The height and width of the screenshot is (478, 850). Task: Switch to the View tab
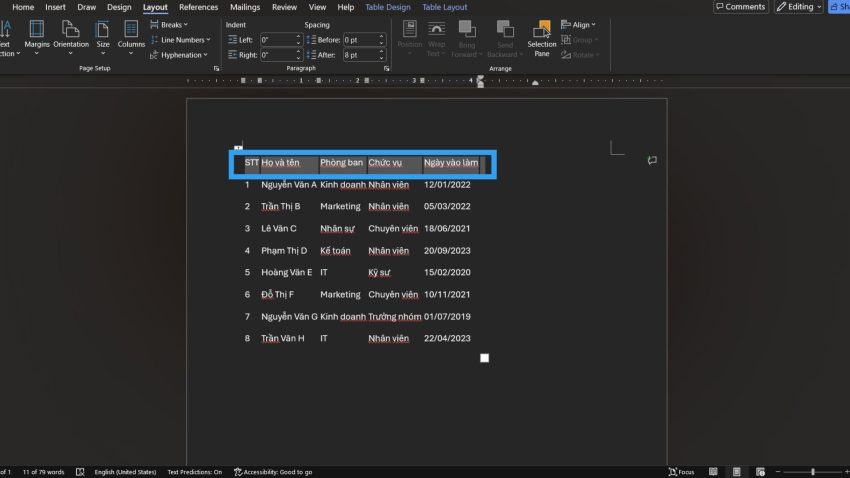click(317, 7)
